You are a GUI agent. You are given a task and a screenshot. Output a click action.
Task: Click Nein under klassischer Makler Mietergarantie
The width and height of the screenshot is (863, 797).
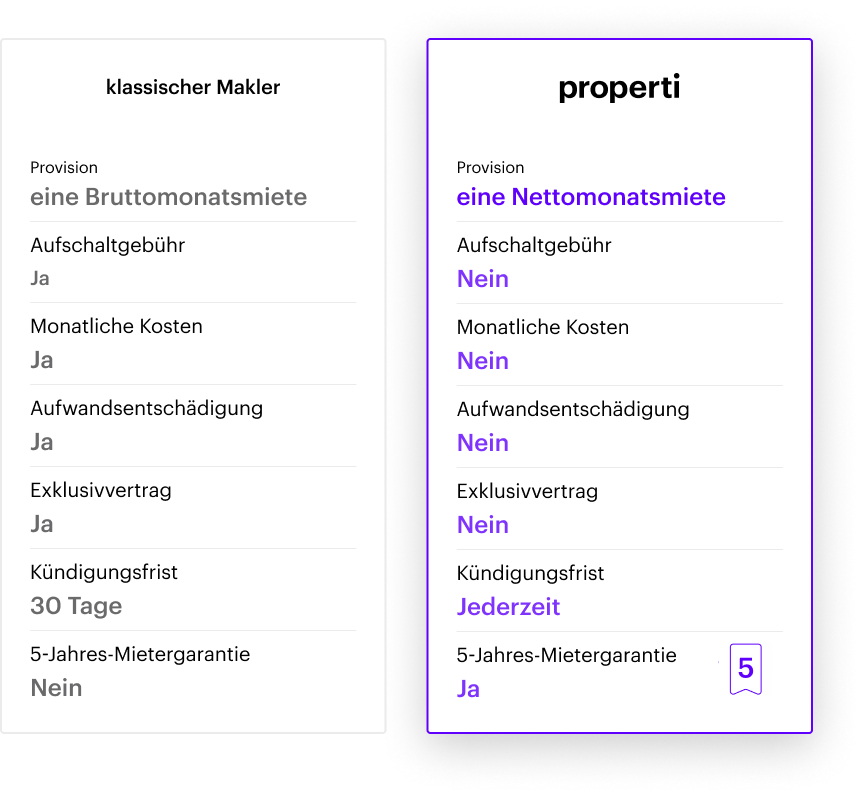point(56,688)
